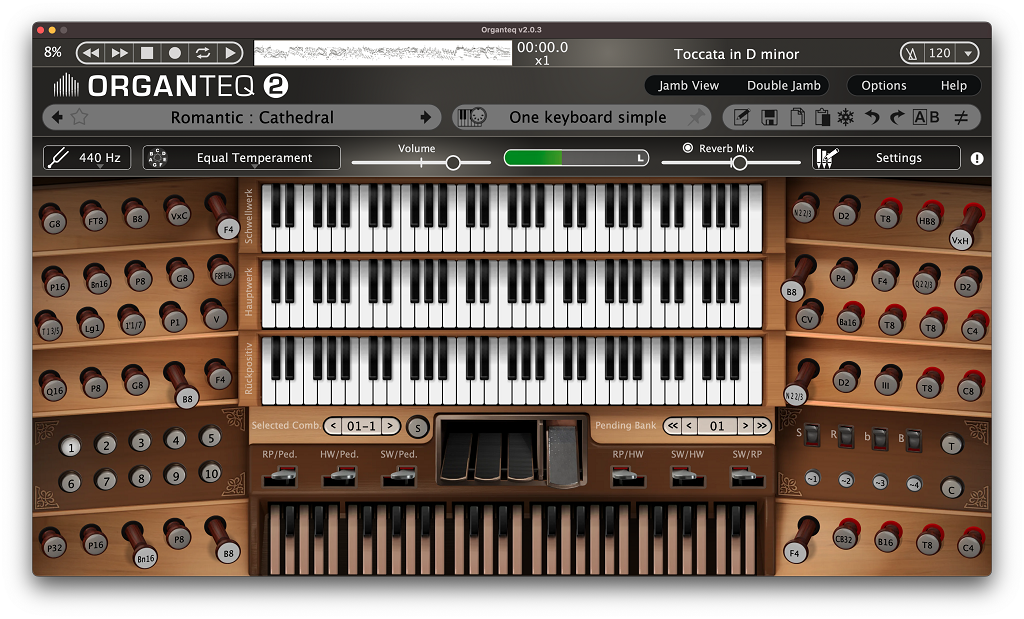Click the keyboard MIDI mapping icon
1024x619 pixels.
point(472,118)
